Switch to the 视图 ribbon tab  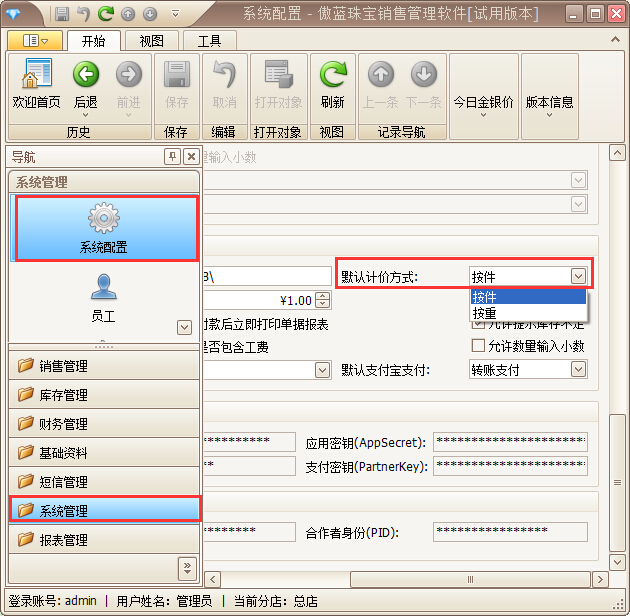(152, 41)
